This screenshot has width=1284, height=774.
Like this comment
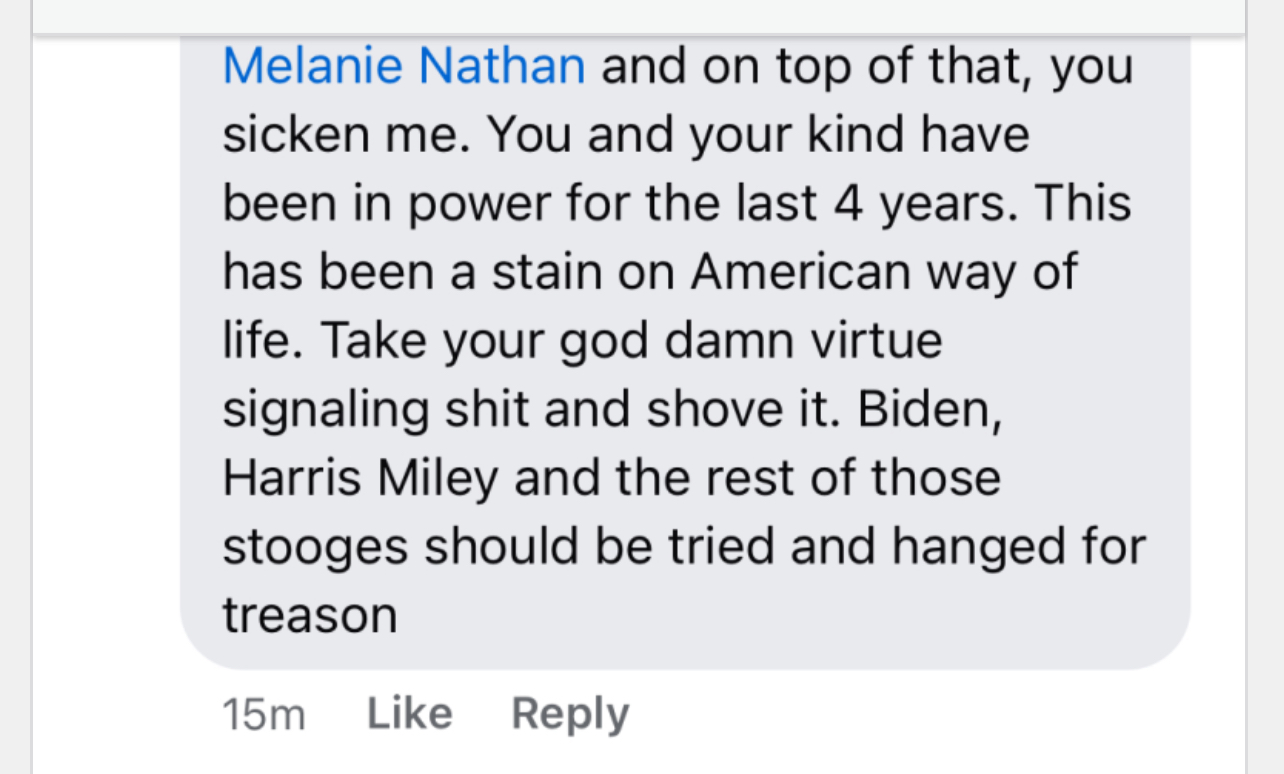pos(409,714)
